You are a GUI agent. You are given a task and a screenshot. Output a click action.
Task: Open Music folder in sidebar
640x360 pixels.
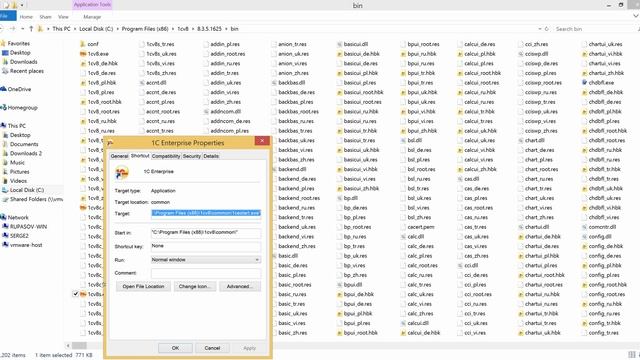click(x=17, y=162)
